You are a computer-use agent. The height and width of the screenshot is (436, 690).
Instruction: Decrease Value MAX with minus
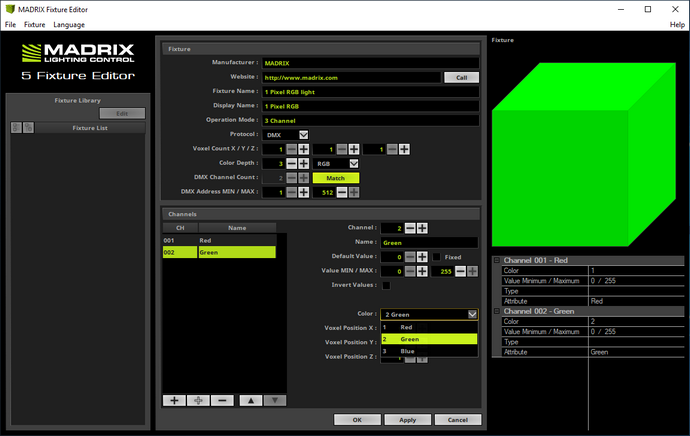coord(460,271)
